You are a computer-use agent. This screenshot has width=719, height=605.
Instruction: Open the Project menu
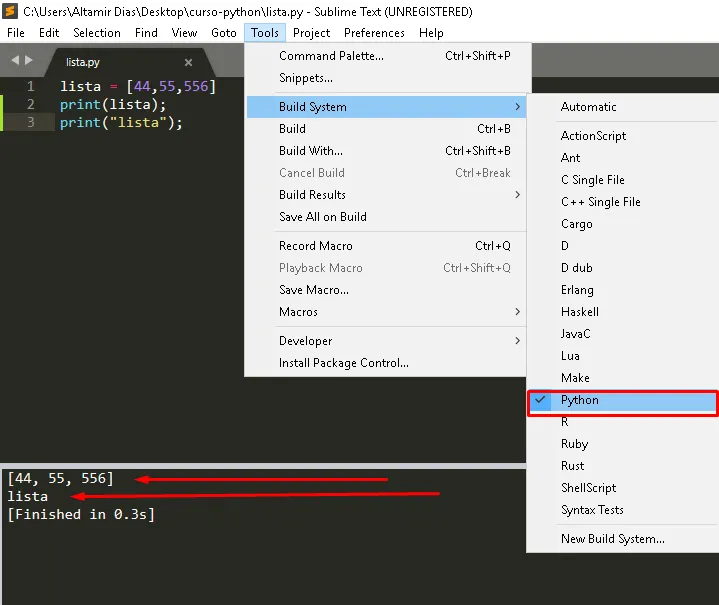(311, 33)
